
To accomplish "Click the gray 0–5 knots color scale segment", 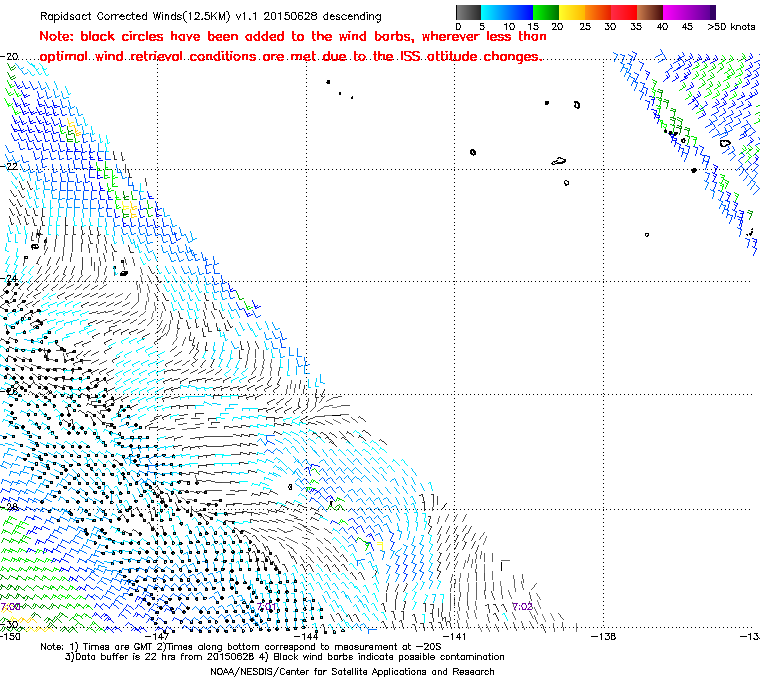I will (469, 12).
